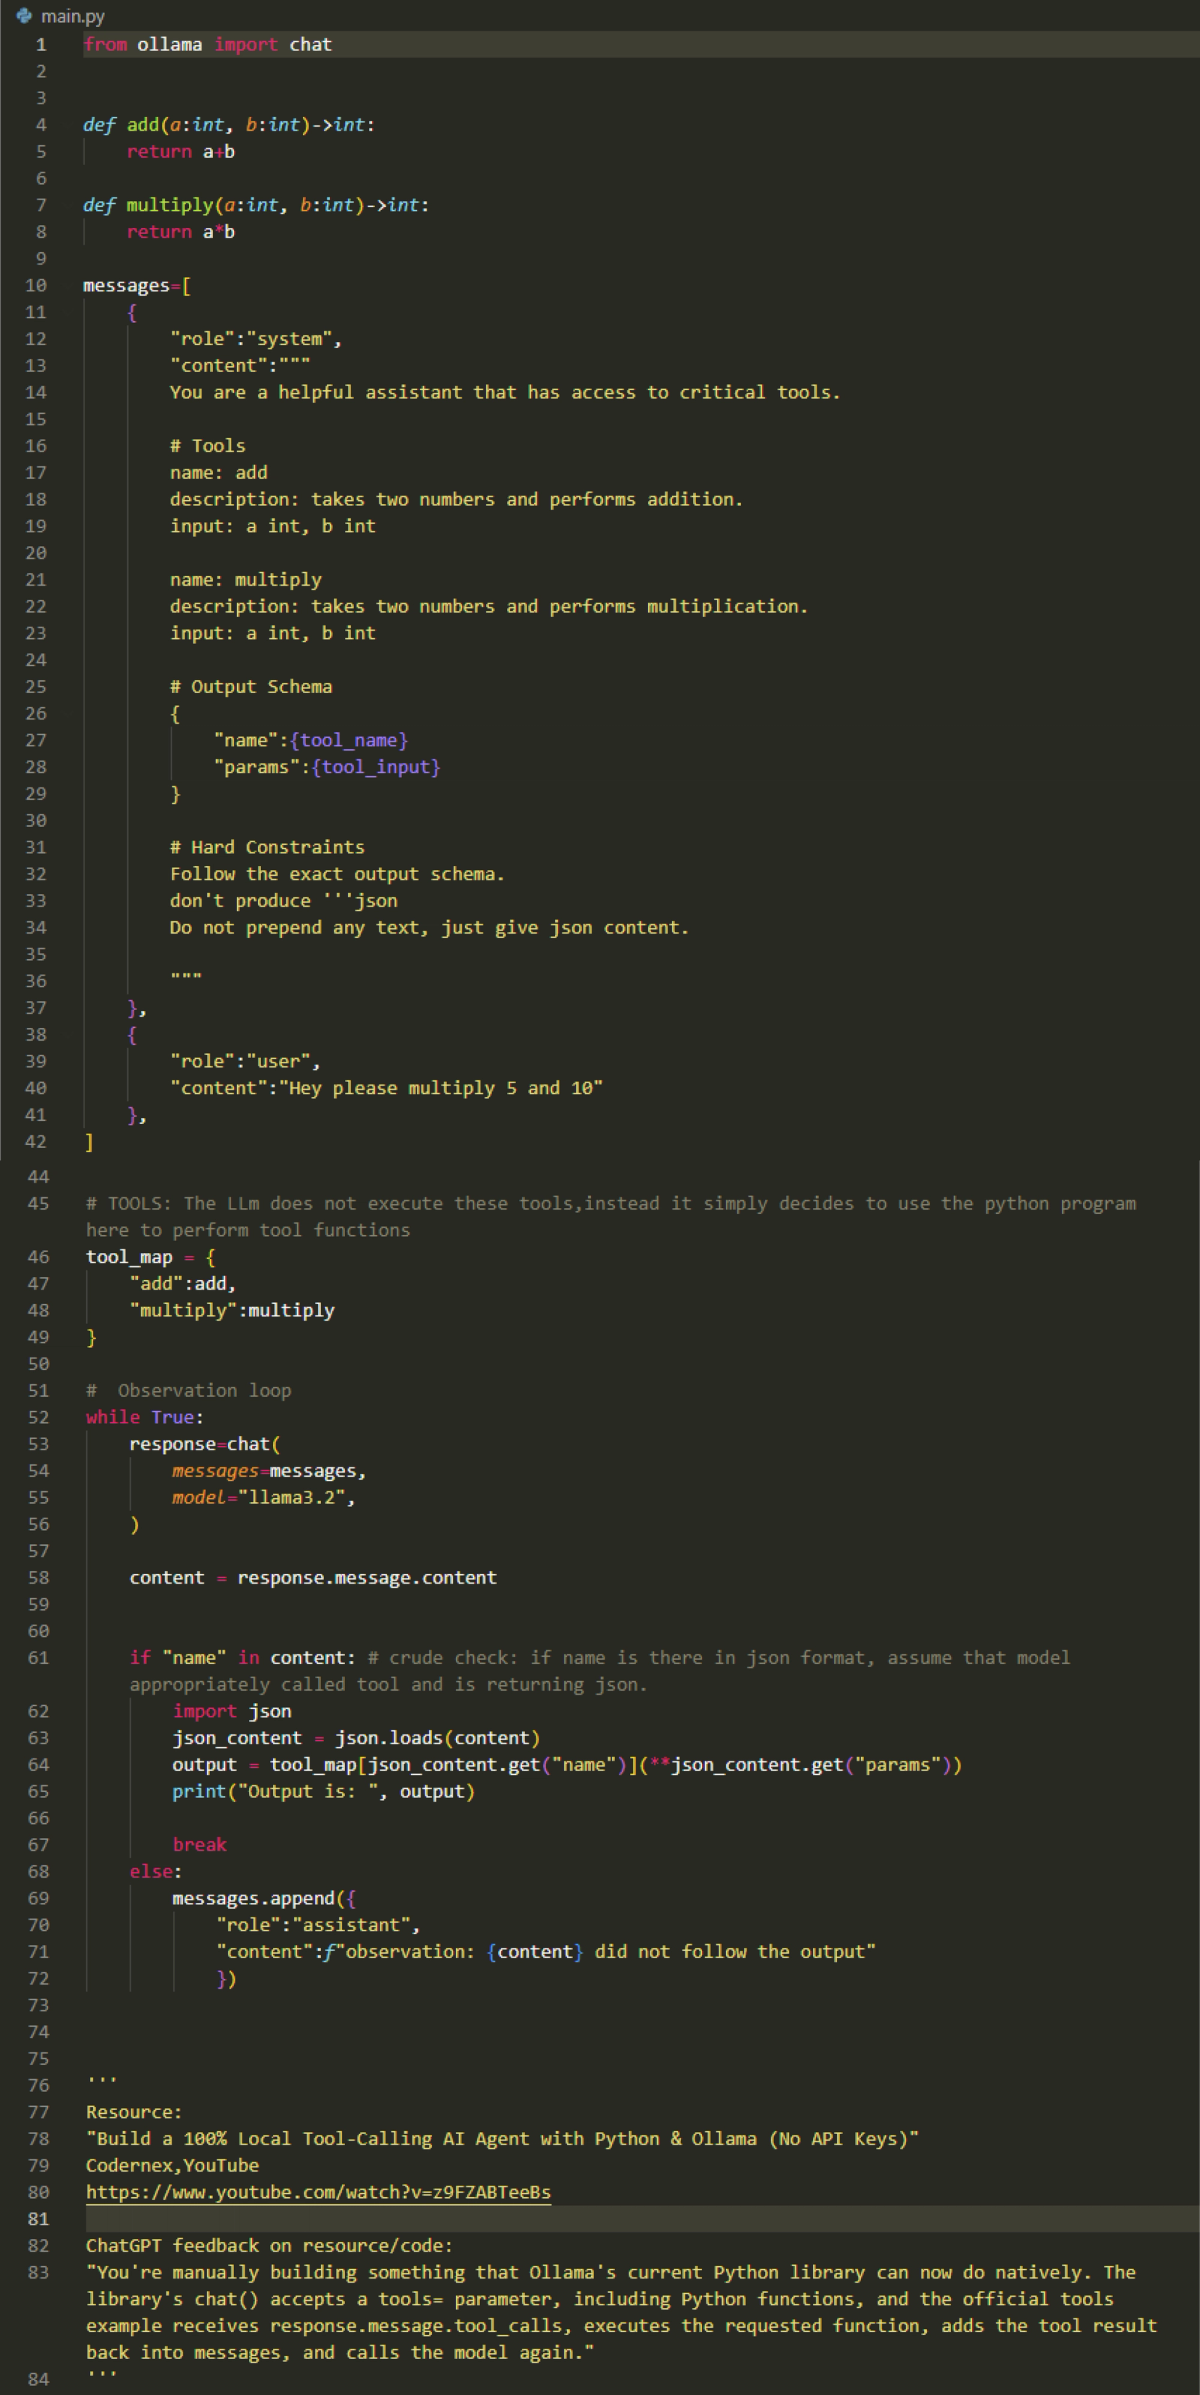Click "# Output Schema" heading

tap(251, 687)
